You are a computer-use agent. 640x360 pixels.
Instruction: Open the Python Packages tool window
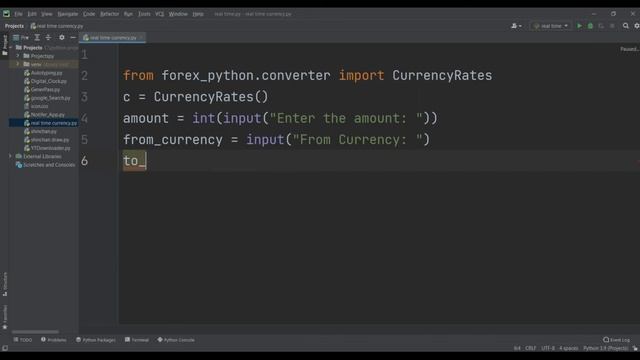(96, 340)
